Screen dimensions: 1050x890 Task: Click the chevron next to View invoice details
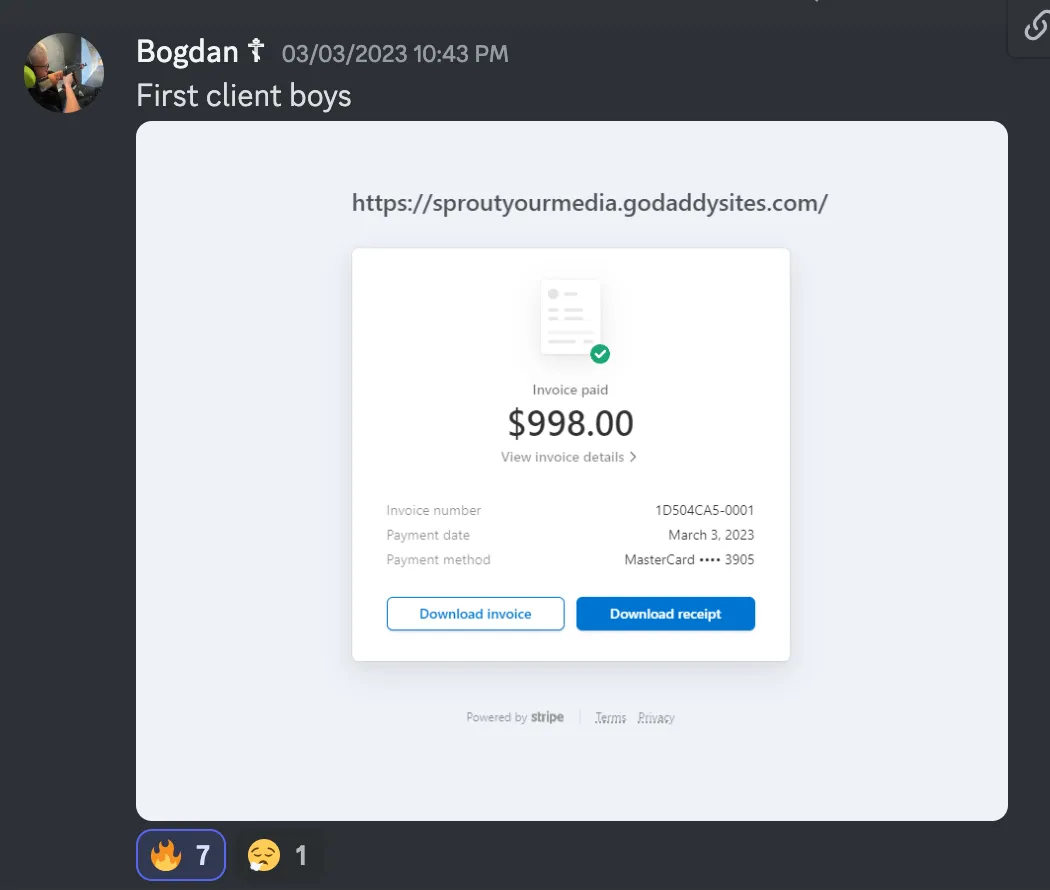632,457
